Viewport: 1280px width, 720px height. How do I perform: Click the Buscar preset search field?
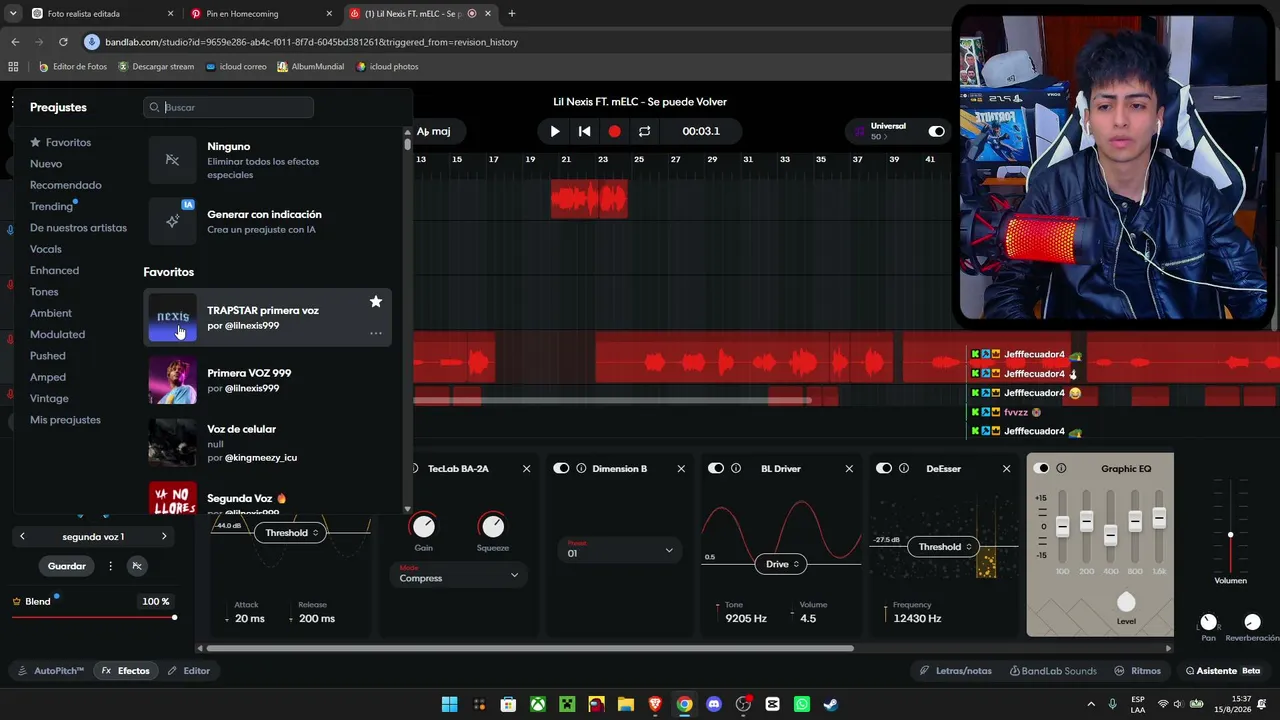coord(229,107)
